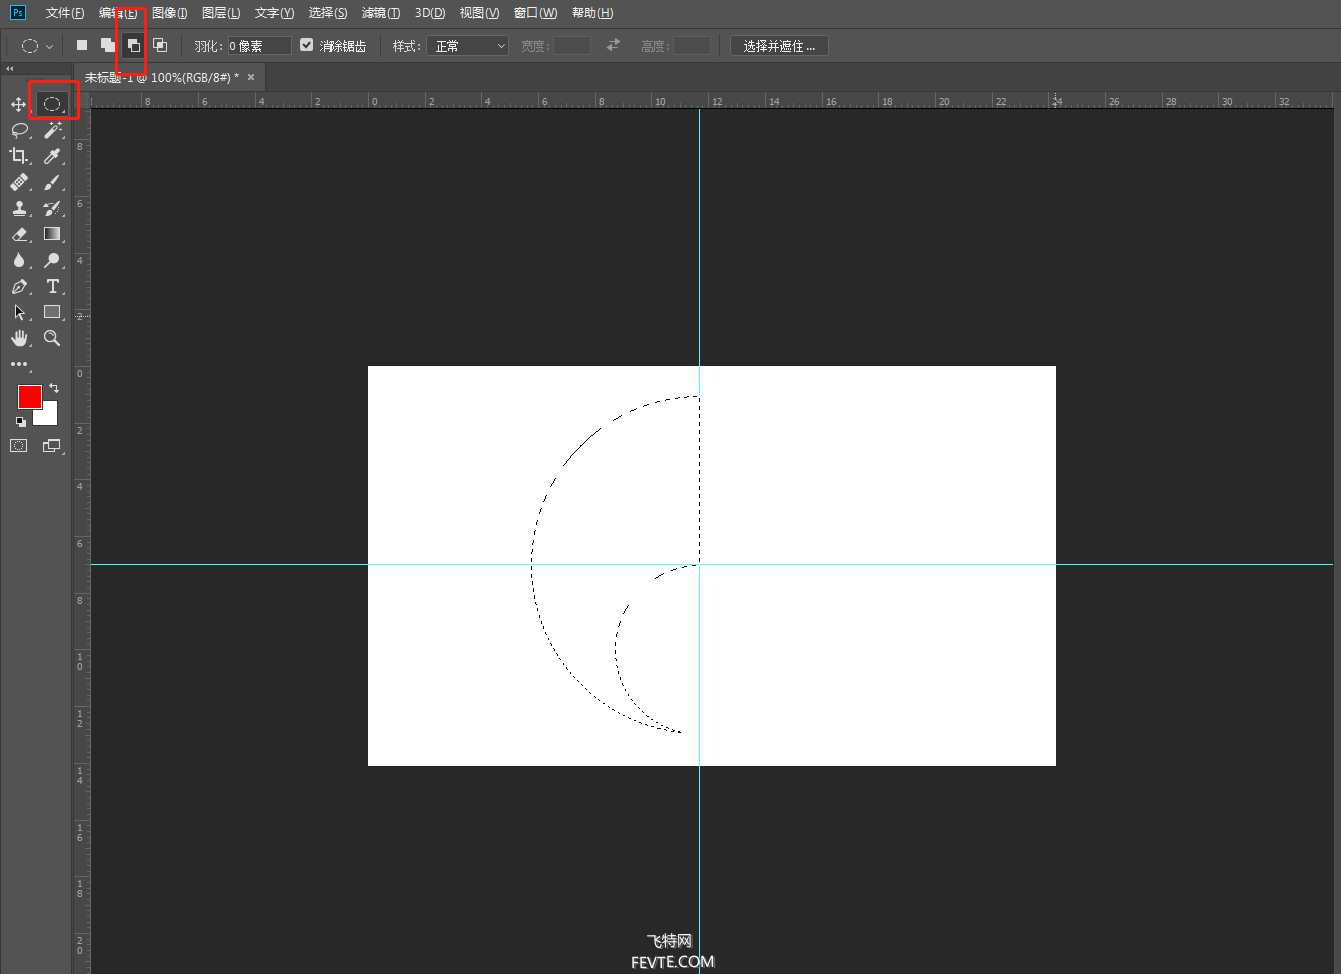Open the 图像(I) menu

pyautogui.click(x=170, y=13)
